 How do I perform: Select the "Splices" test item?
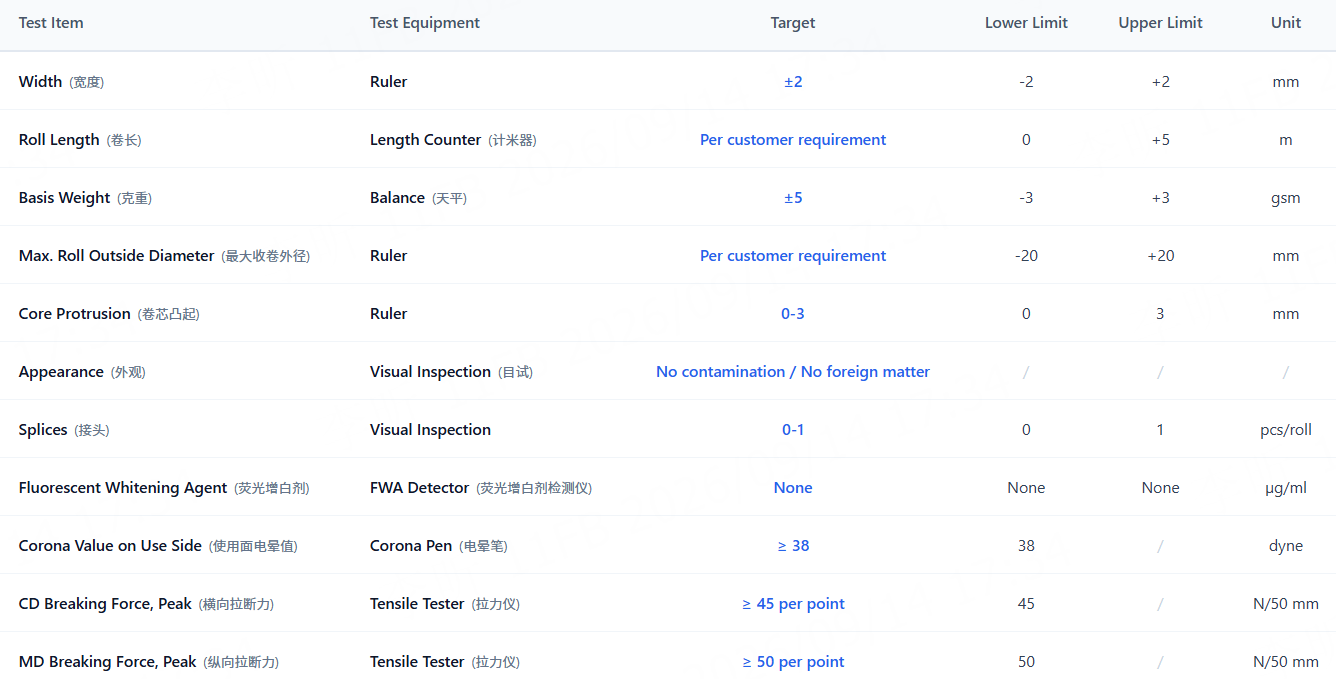64,430
